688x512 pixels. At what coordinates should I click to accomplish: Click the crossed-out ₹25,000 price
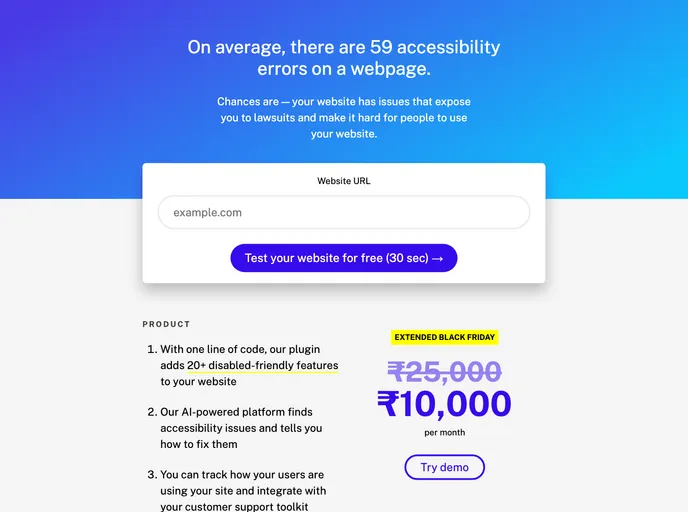(x=444, y=372)
